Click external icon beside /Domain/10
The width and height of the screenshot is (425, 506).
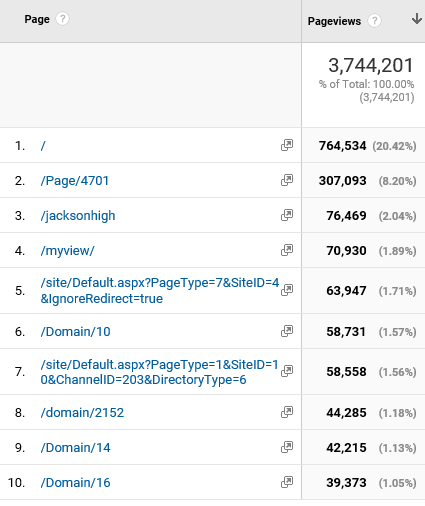coord(287,331)
